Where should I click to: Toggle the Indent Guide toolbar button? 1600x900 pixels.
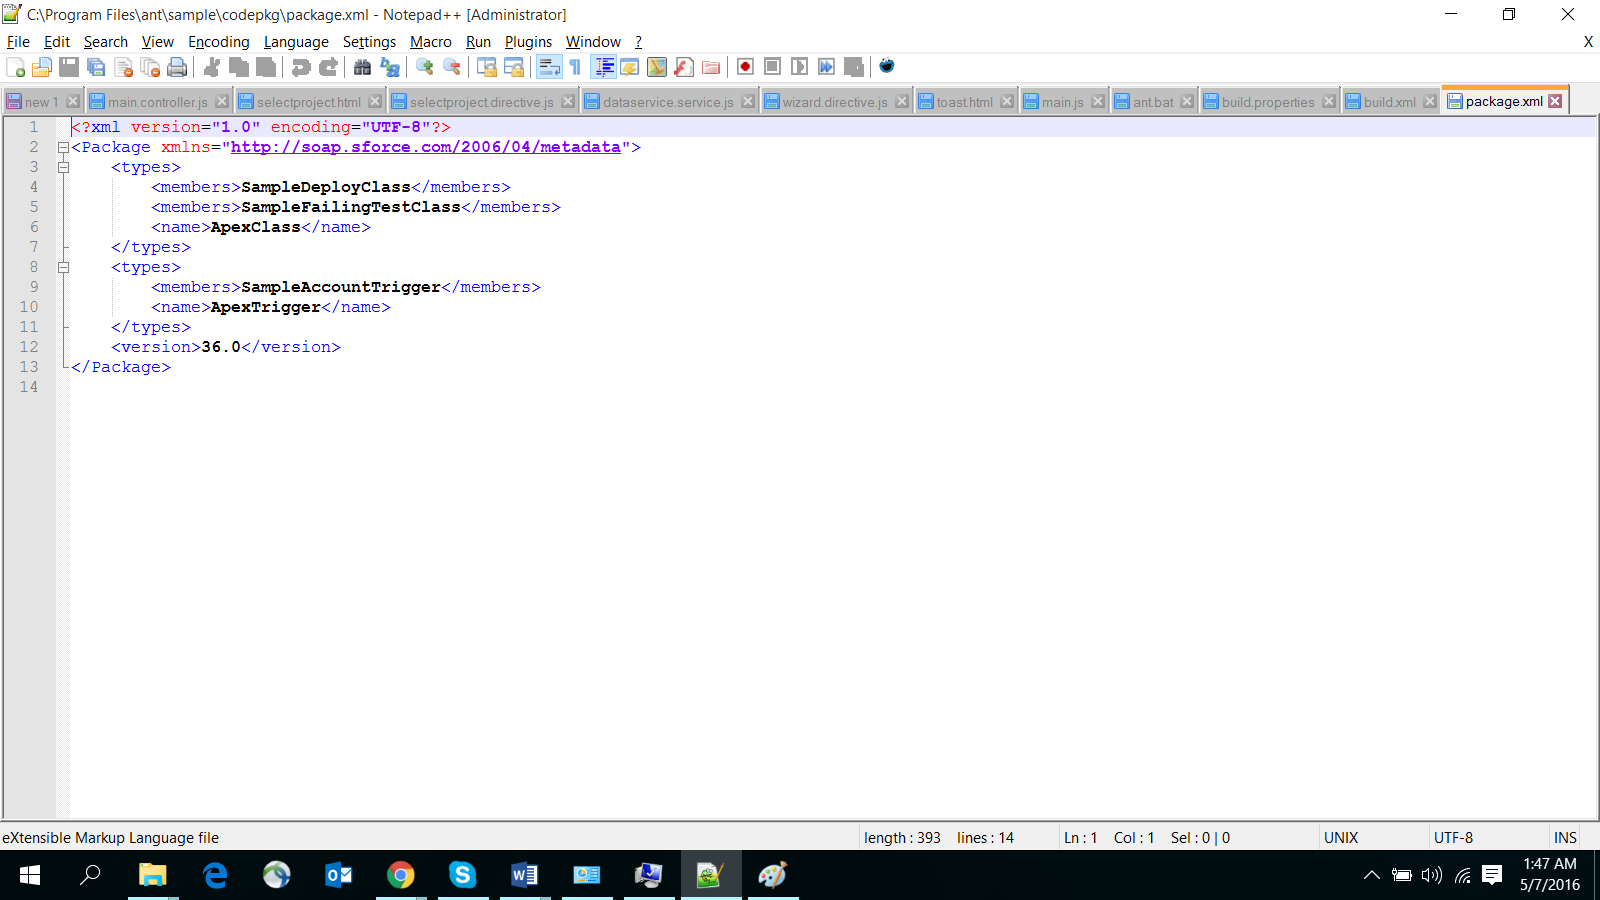point(604,67)
